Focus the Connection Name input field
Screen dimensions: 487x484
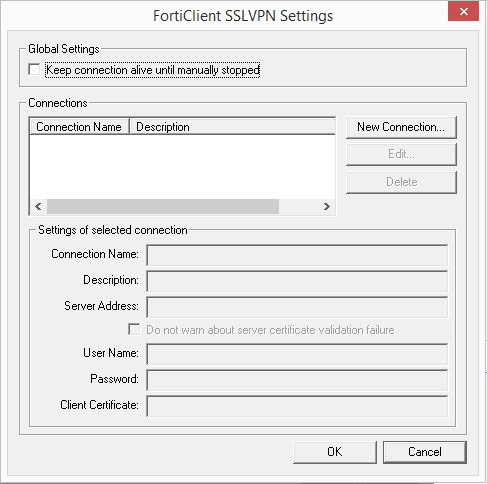(x=297, y=255)
